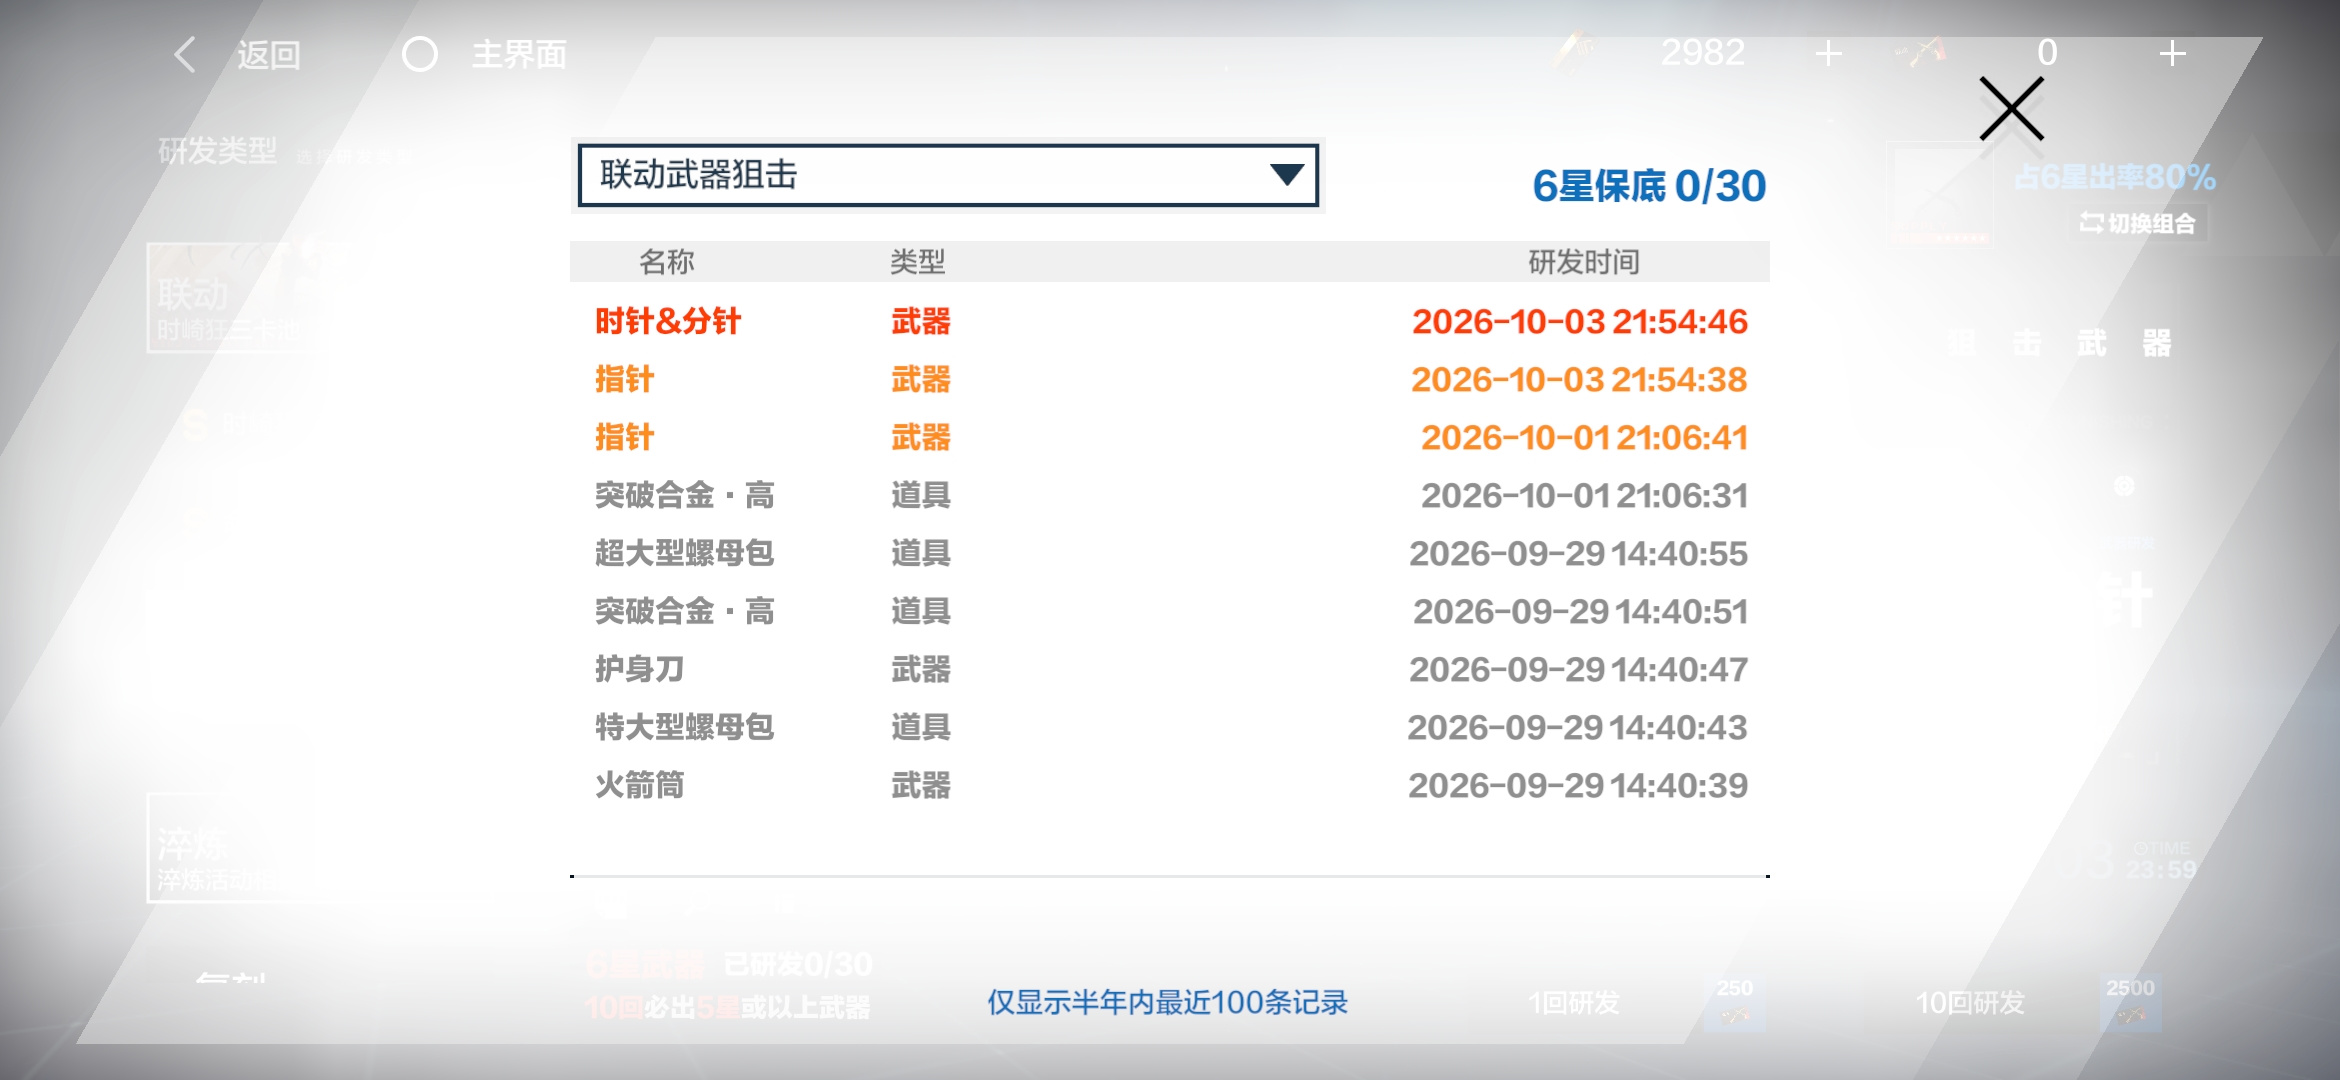The image size is (2340, 1080).
Task: Click the 特大型螺母包 item record
Action: pyautogui.click(x=1170, y=727)
